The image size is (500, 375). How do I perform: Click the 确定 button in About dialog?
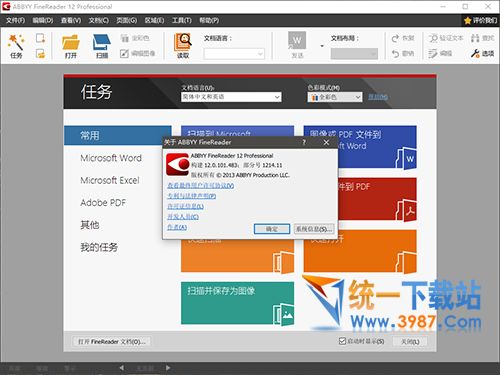[272, 229]
